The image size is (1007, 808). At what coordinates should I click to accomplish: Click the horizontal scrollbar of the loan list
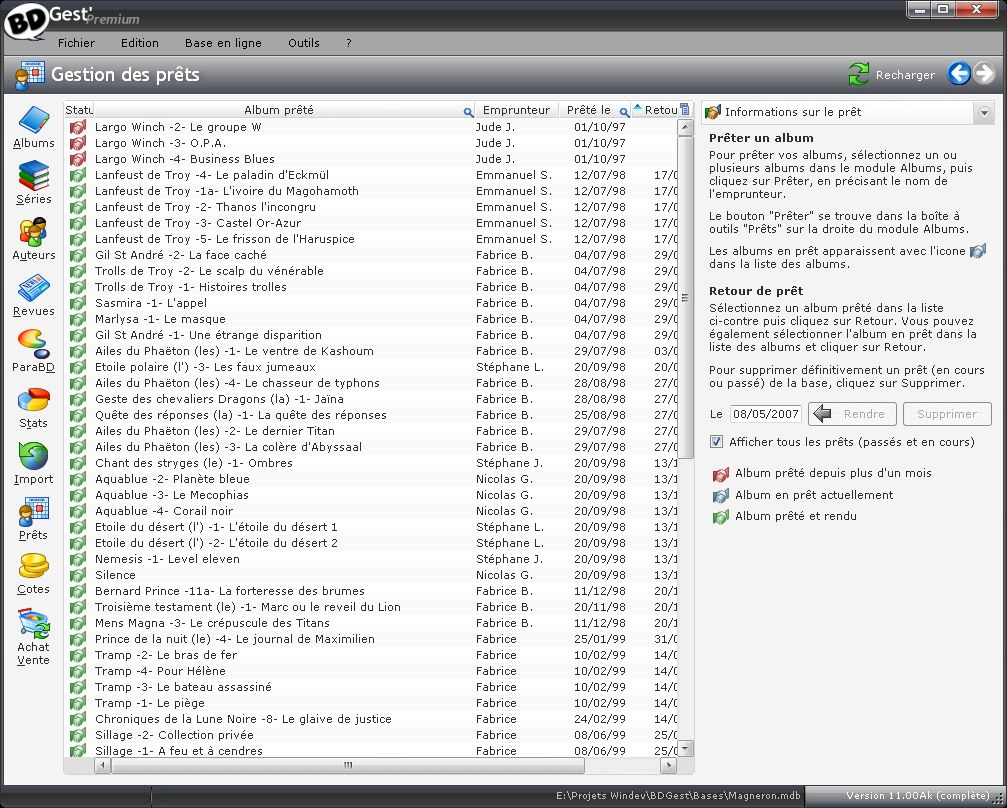[347, 766]
